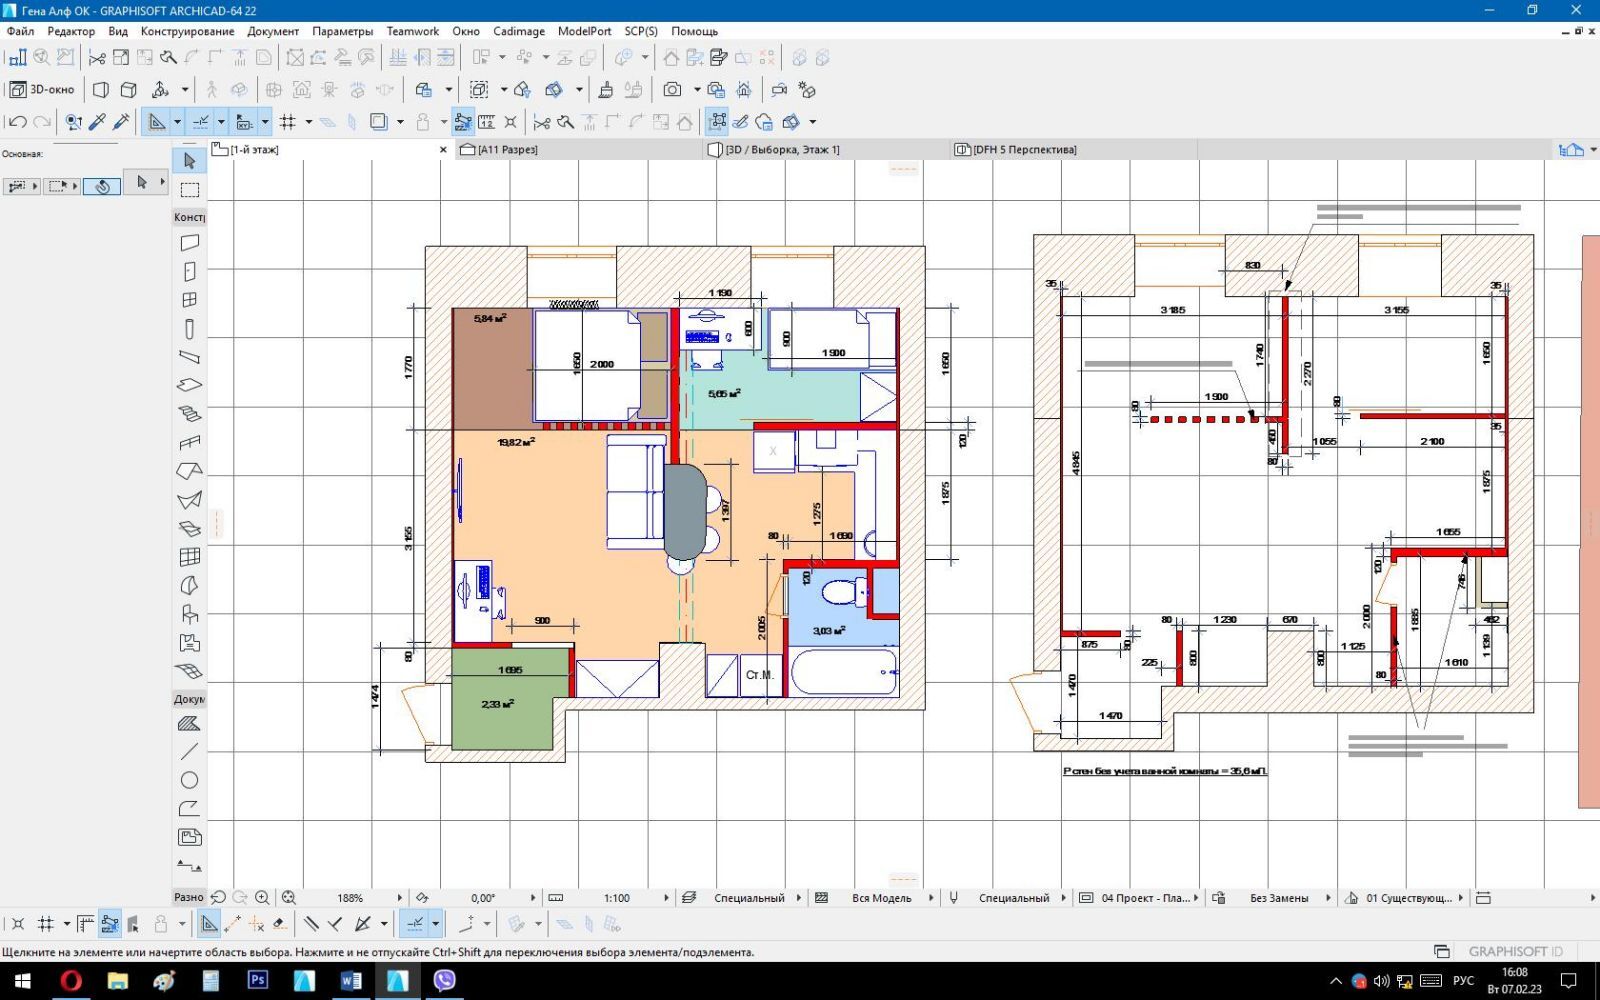Open the Конструирование menu
1600x1000 pixels.
coord(187,31)
